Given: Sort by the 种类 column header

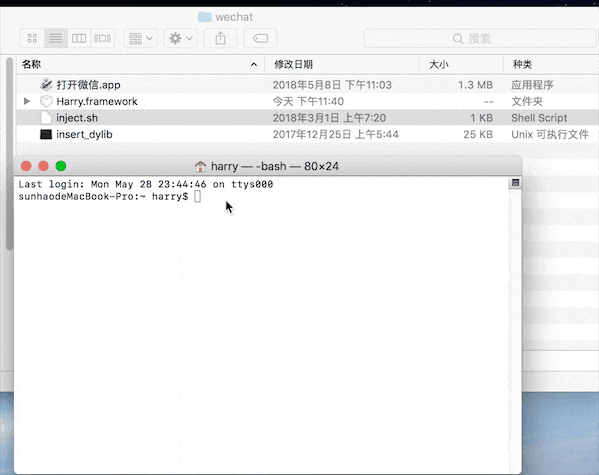Looking at the screenshot, I should pos(522,64).
